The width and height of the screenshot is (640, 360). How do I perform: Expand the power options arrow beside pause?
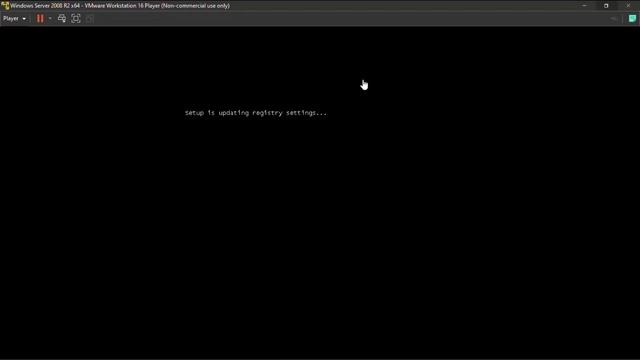pyautogui.click(x=50, y=18)
